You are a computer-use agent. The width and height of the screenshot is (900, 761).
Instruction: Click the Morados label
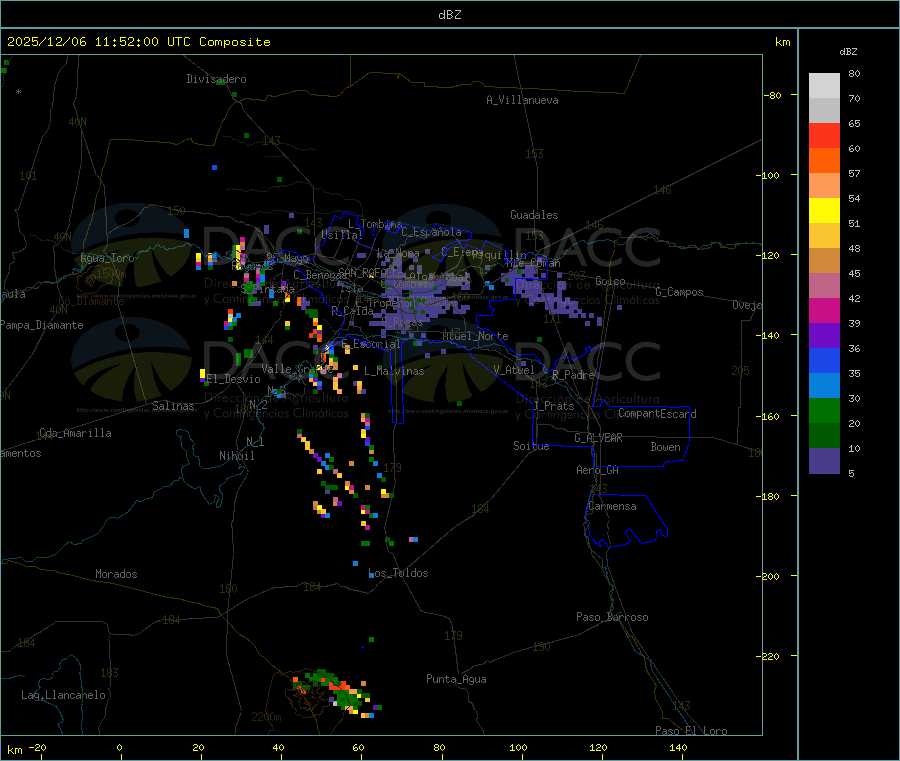point(116,574)
